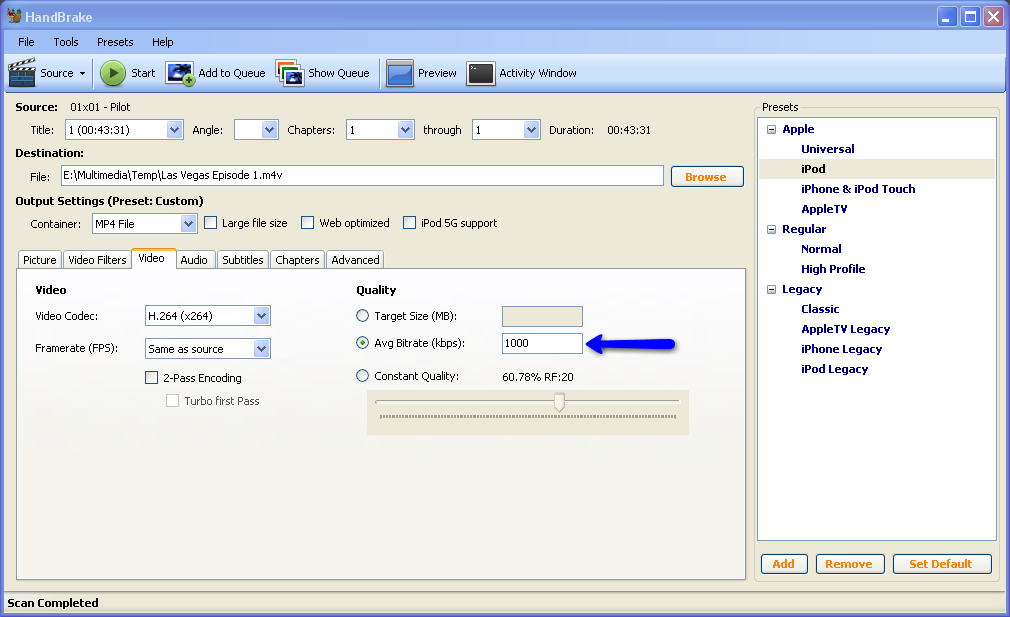Switch to the Video Filters tab

coord(97,260)
